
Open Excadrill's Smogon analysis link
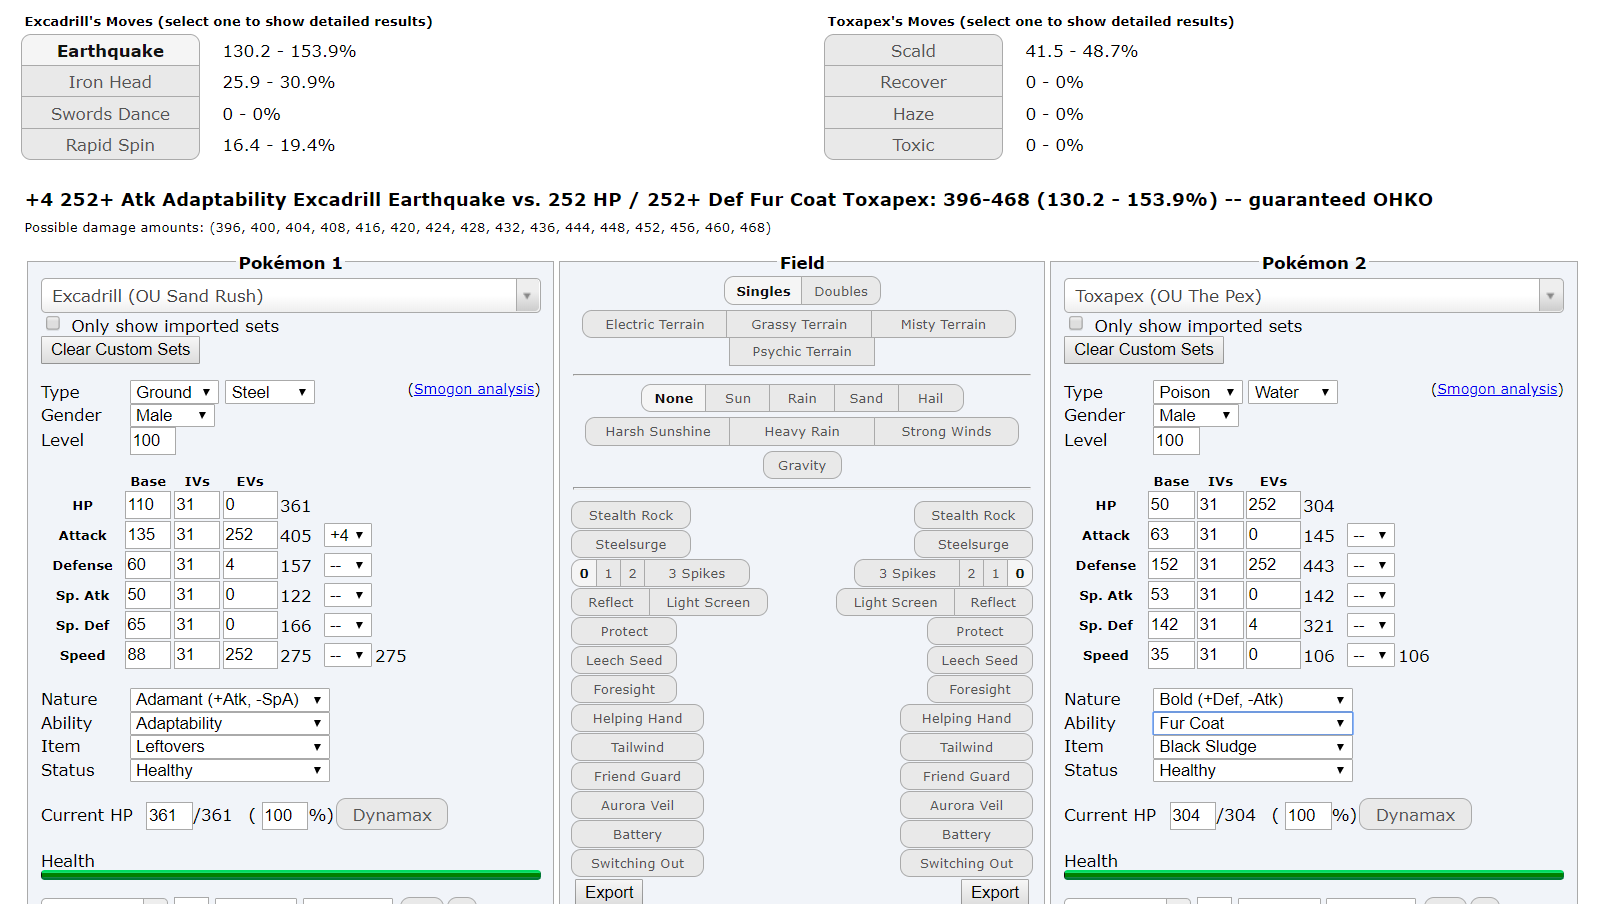tap(474, 389)
